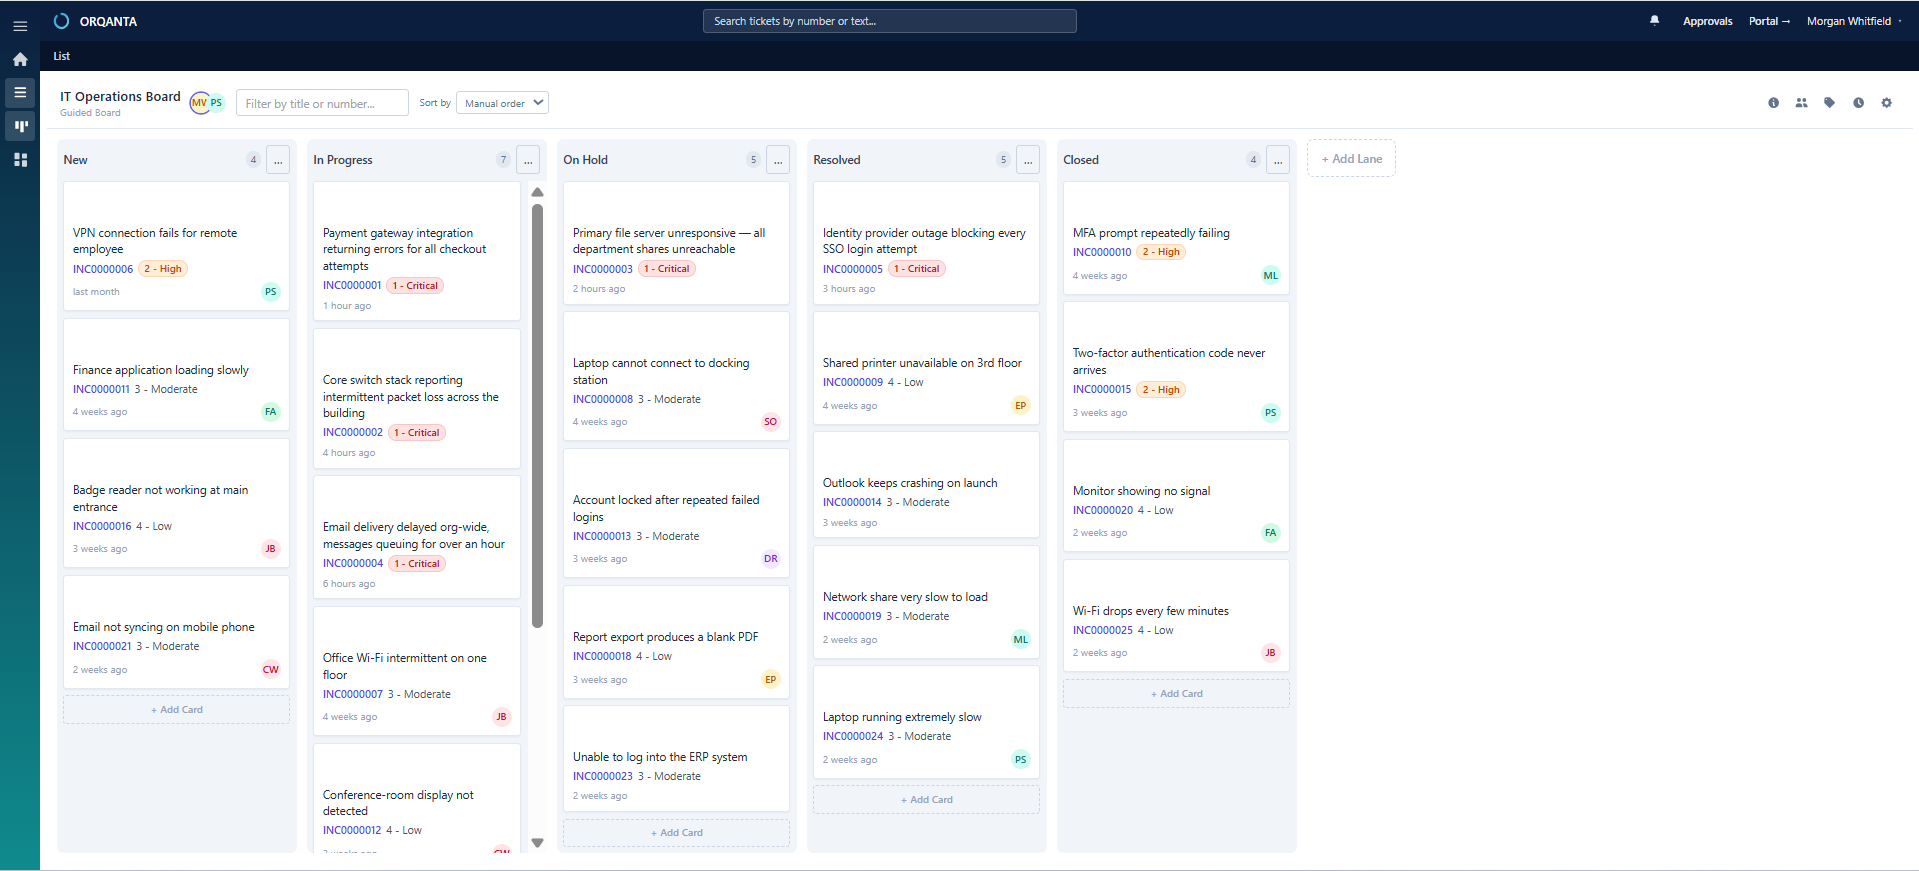The width and height of the screenshot is (1919, 871).
Task: Click the In Progress scroll up arrow
Action: (x=537, y=192)
